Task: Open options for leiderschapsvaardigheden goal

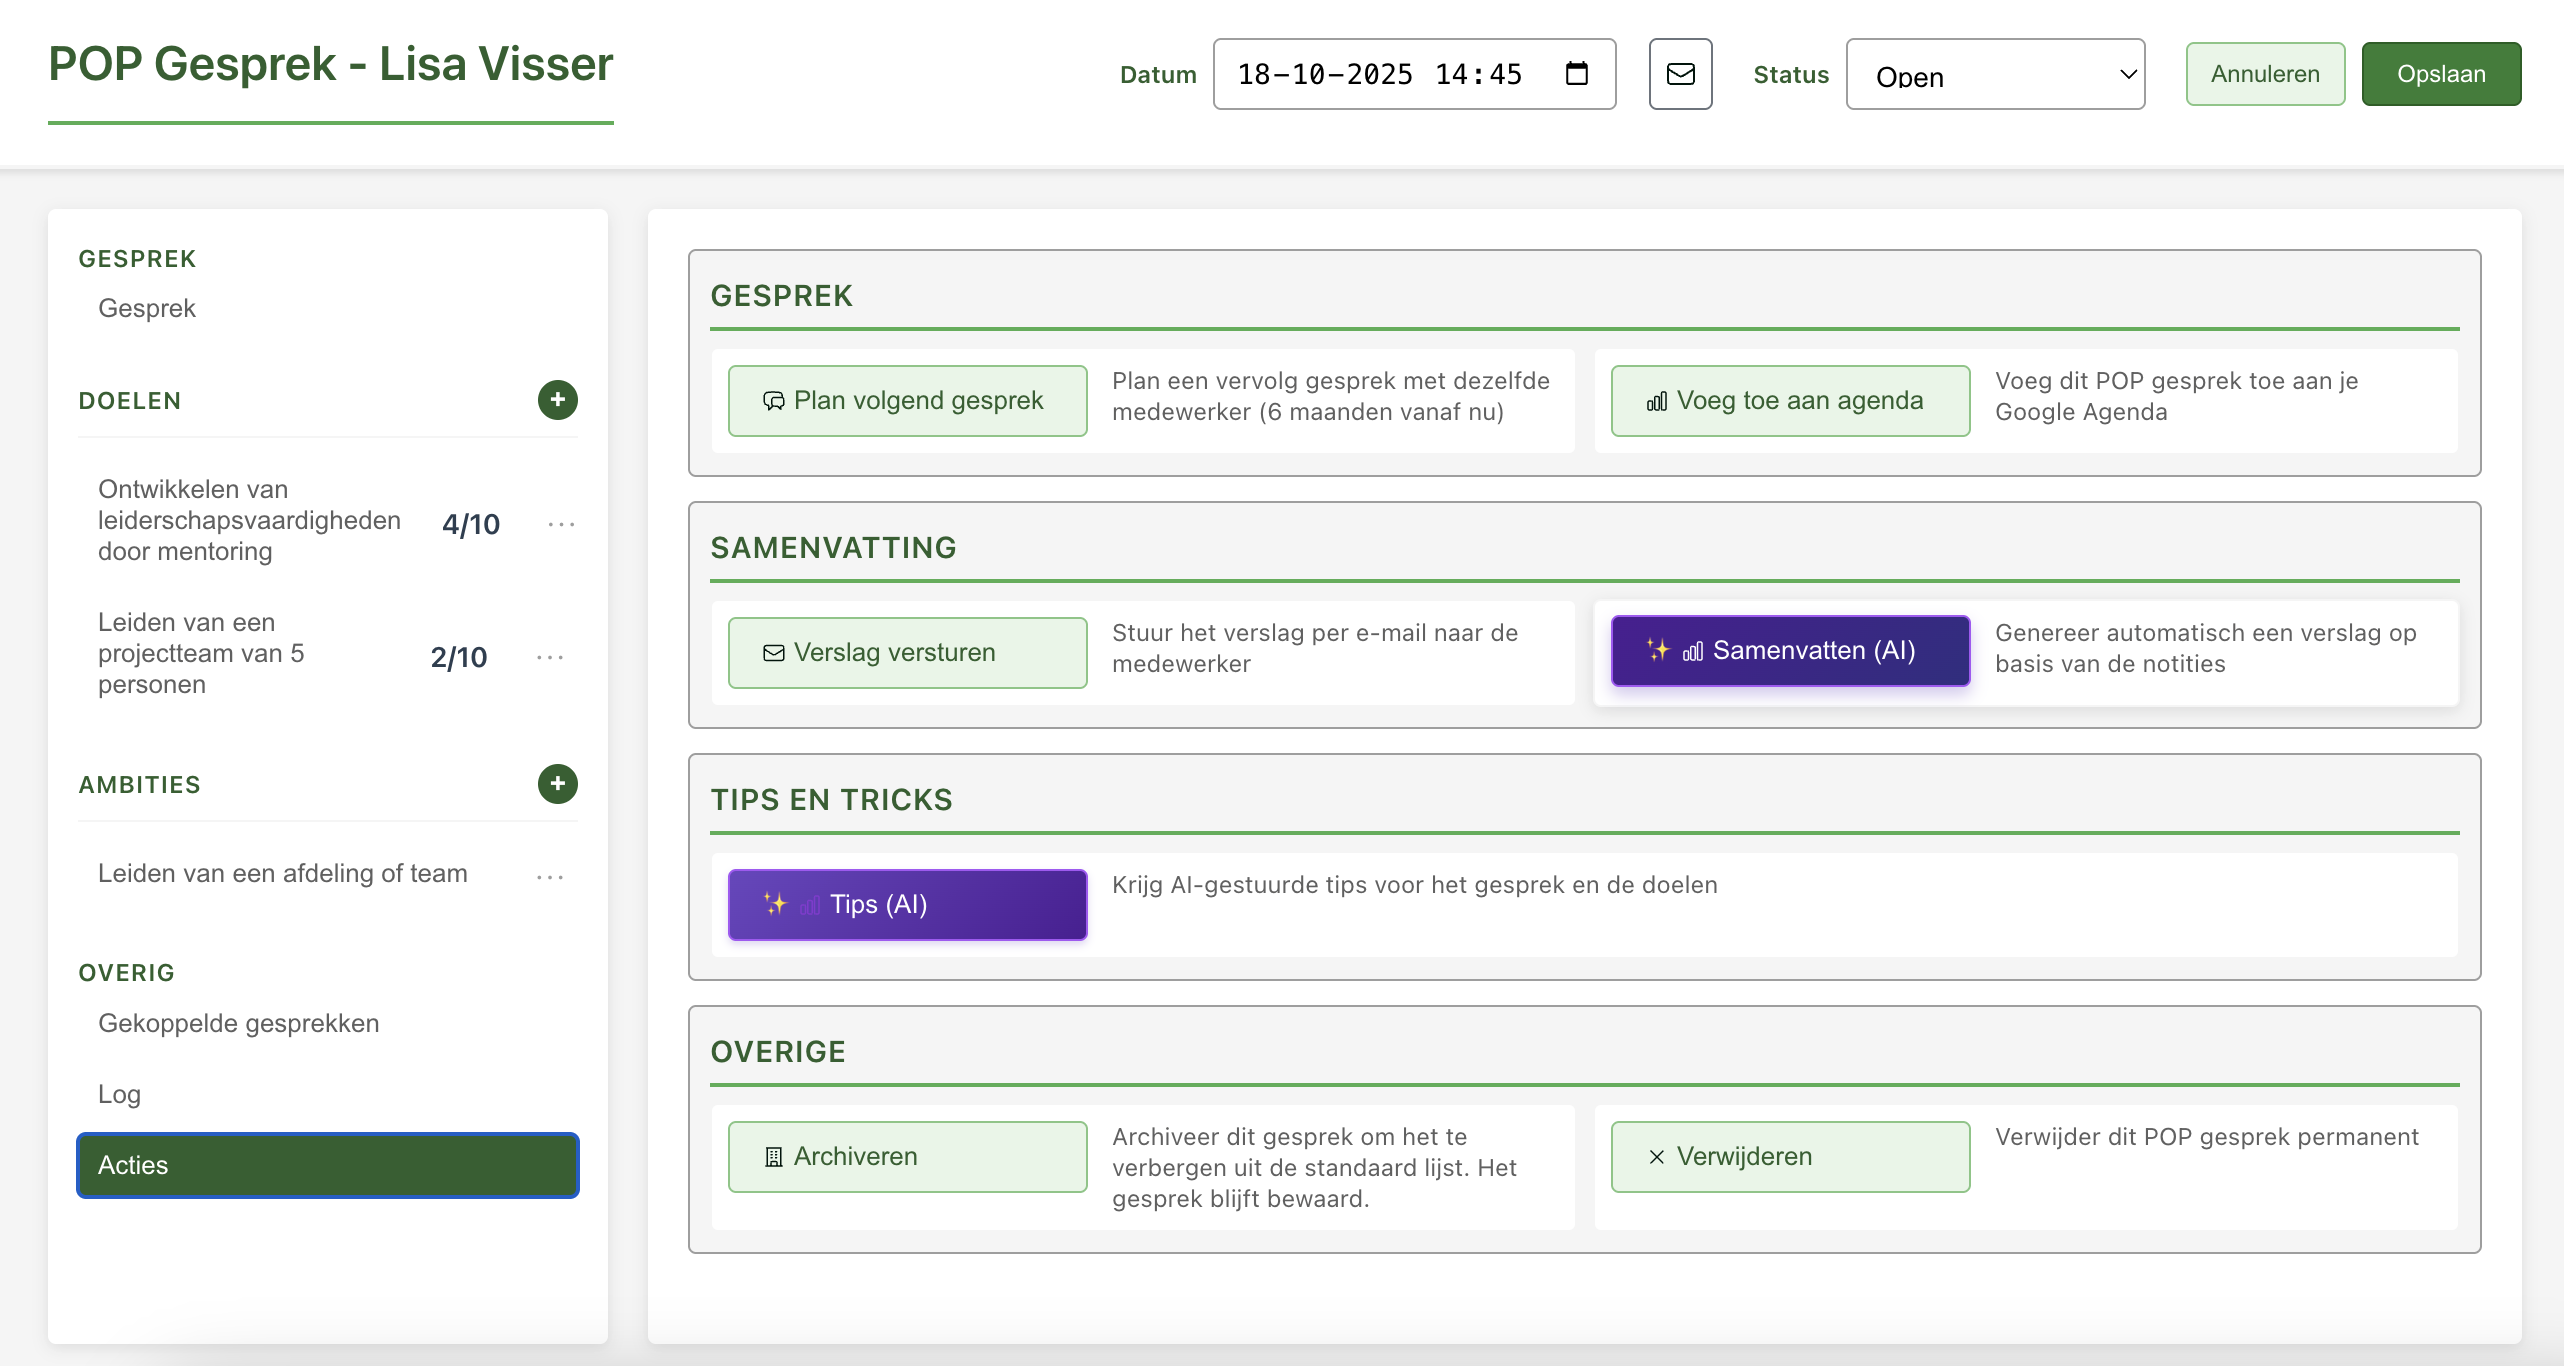Action: [561, 524]
